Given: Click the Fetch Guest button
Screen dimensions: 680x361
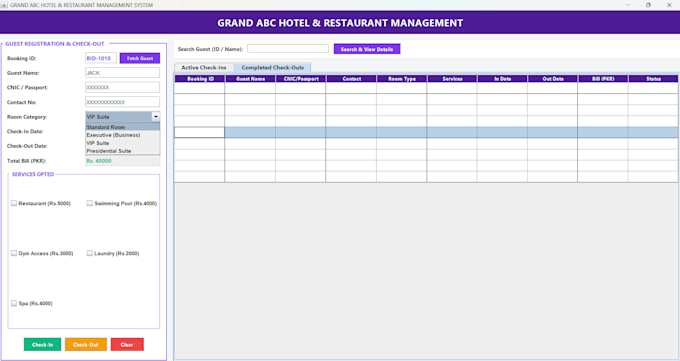Looking at the screenshot, I should pyautogui.click(x=140, y=58).
